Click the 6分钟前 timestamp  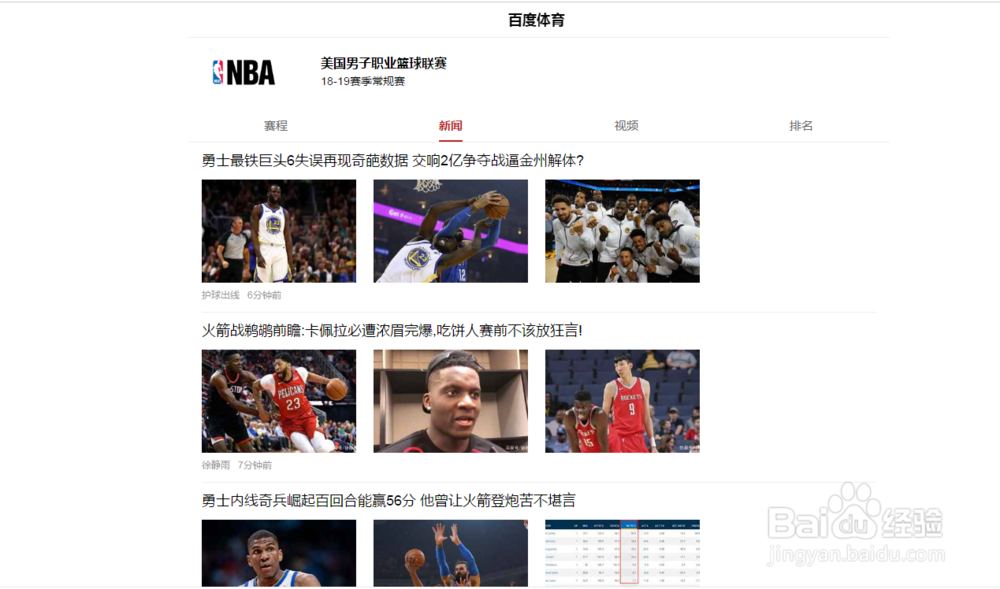pos(264,294)
